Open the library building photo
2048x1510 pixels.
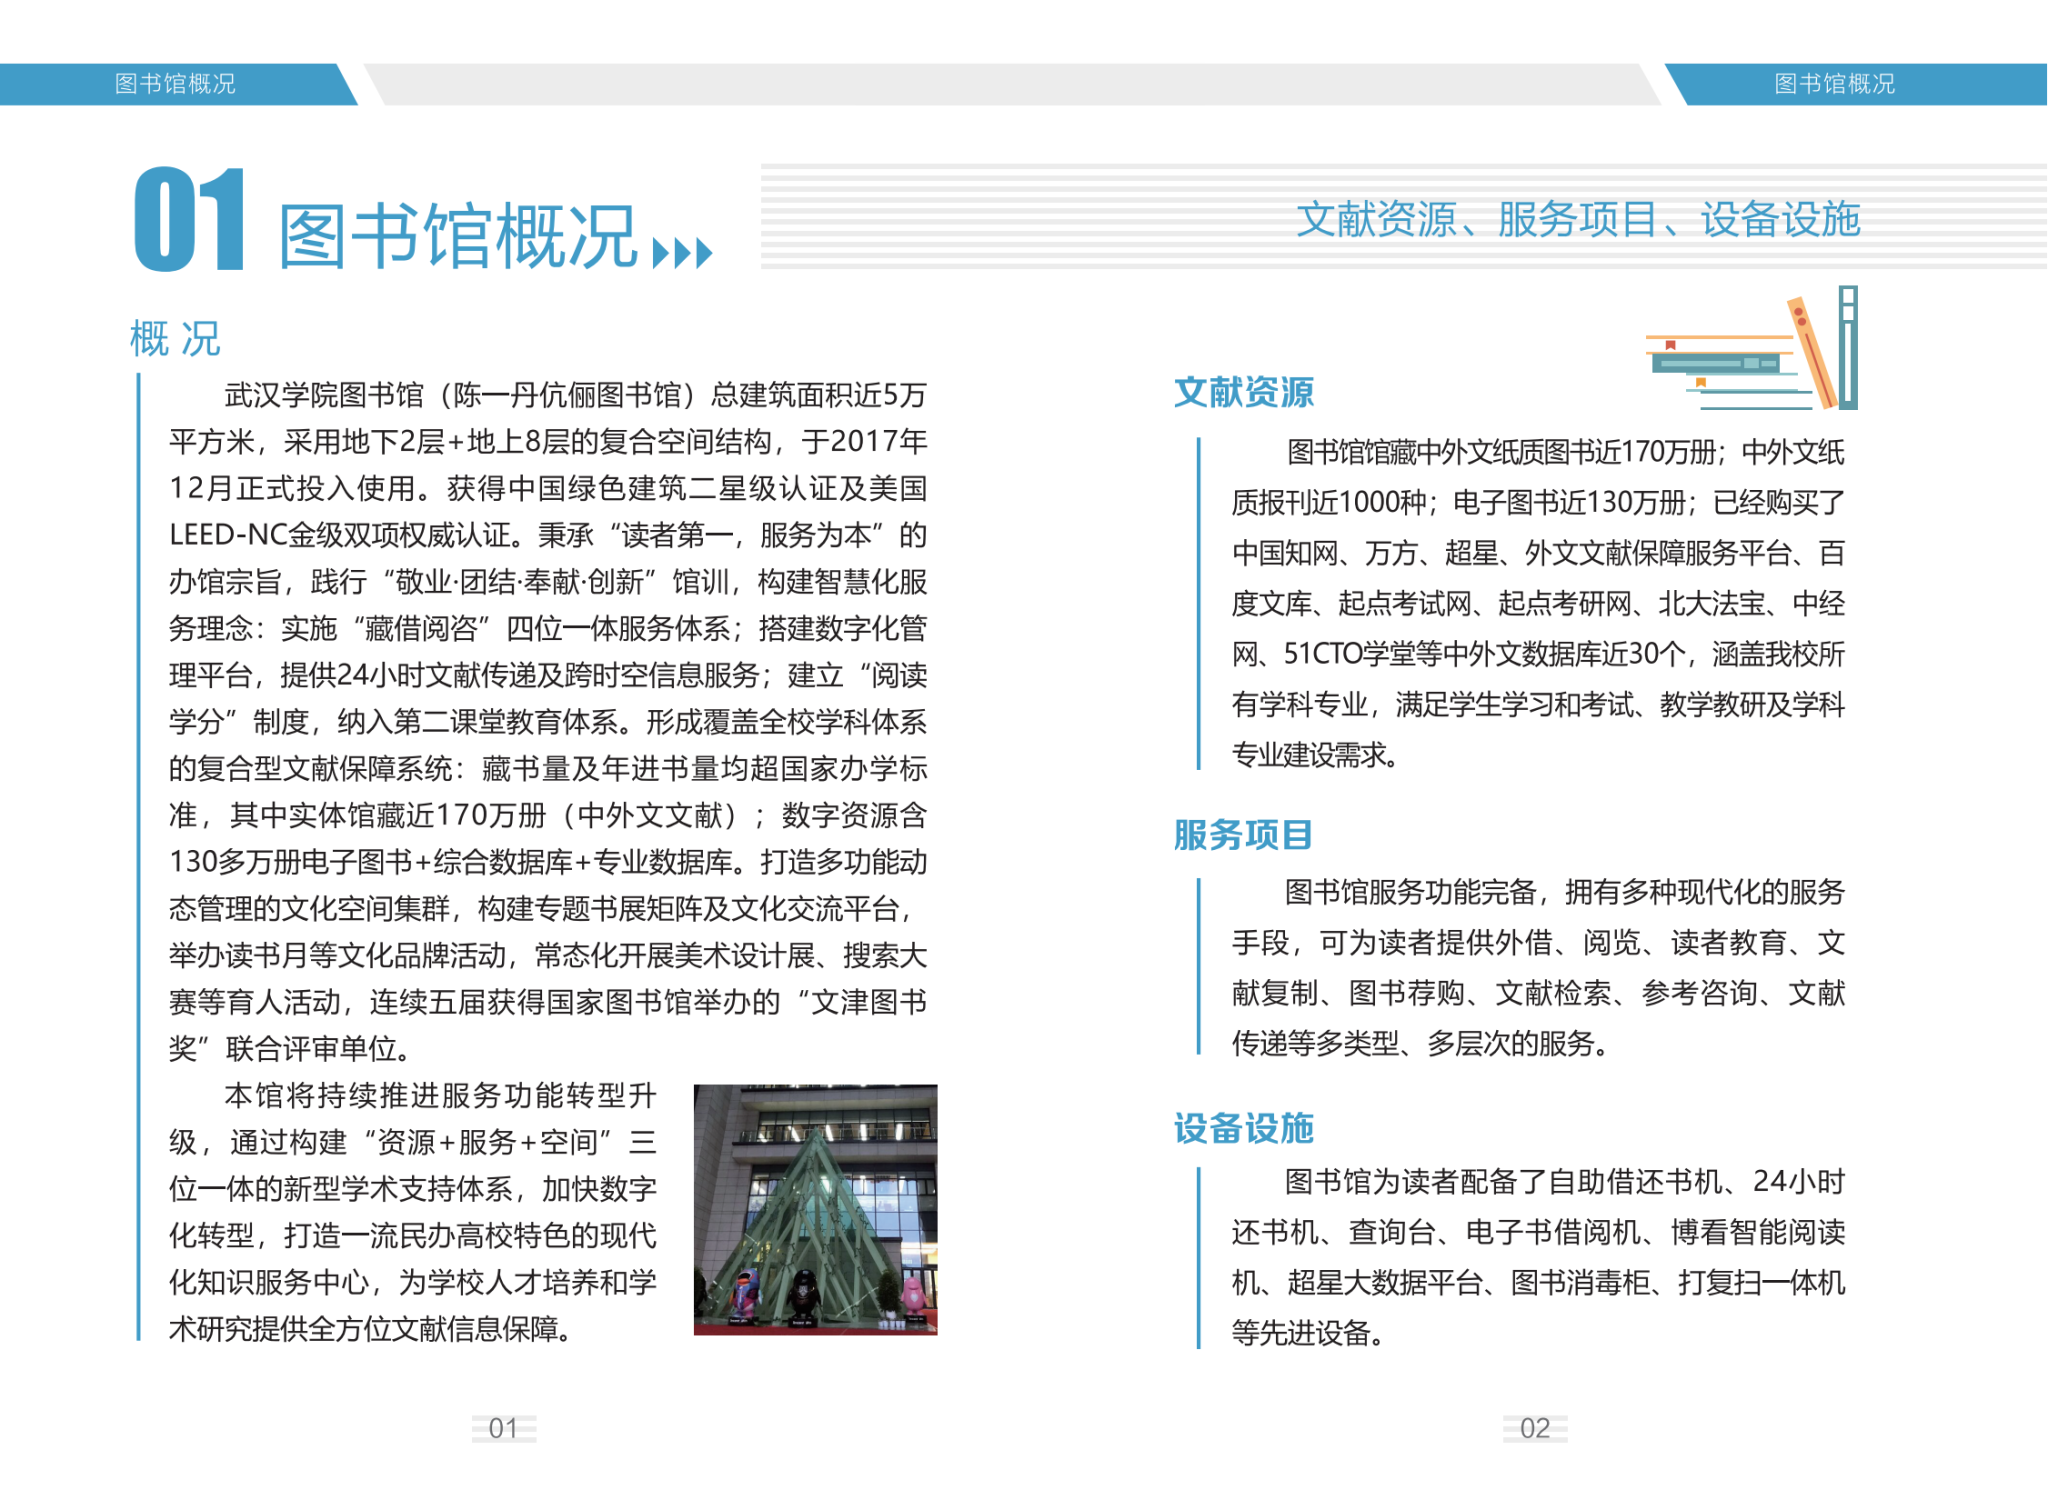coord(815,1209)
